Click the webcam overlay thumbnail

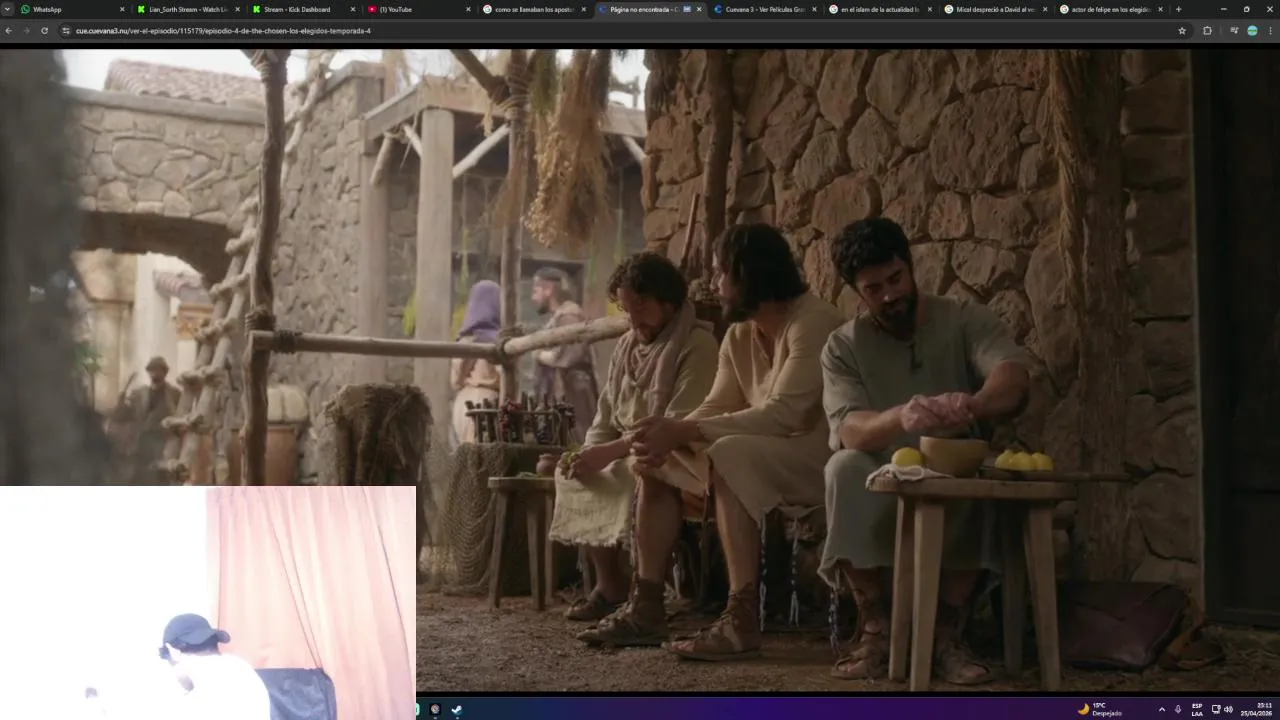208,603
